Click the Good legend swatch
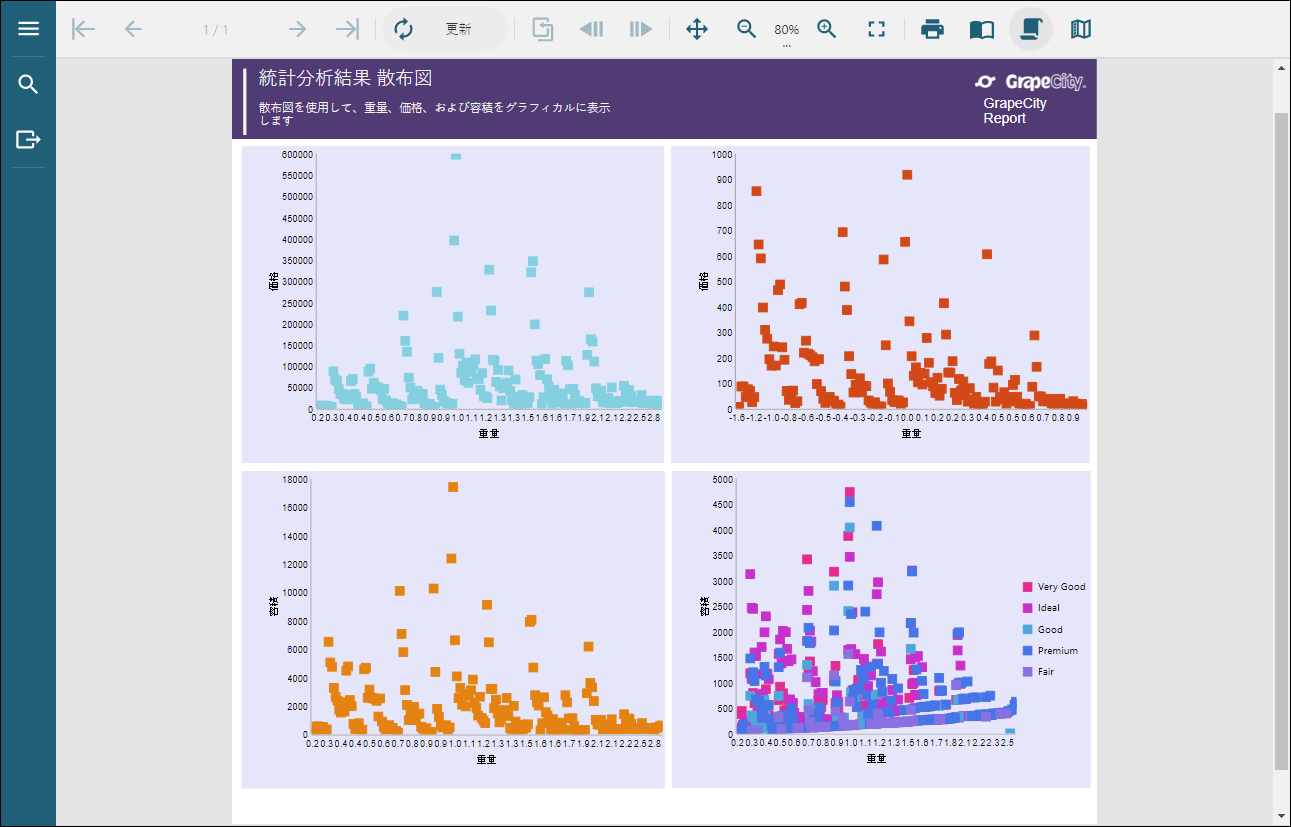Screen dimensions: 1291x827 tap(1027, 630)
